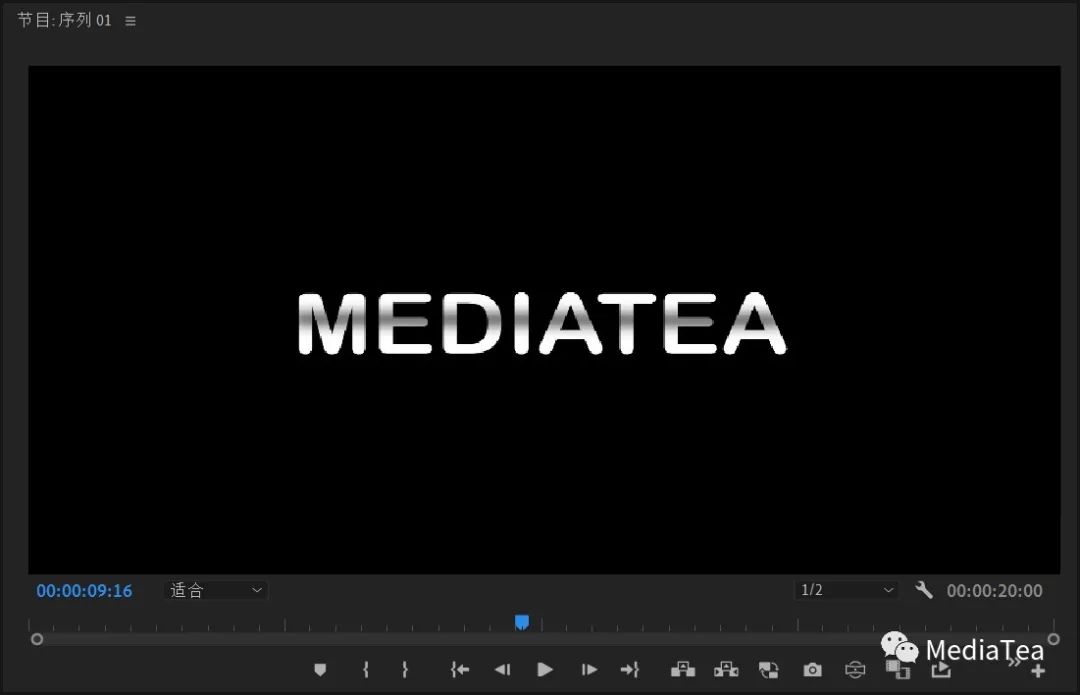Viewport: 1080px width, 695px height.
Task: Open the Program Monitor panel menu icon
Action: pos(130,21)
